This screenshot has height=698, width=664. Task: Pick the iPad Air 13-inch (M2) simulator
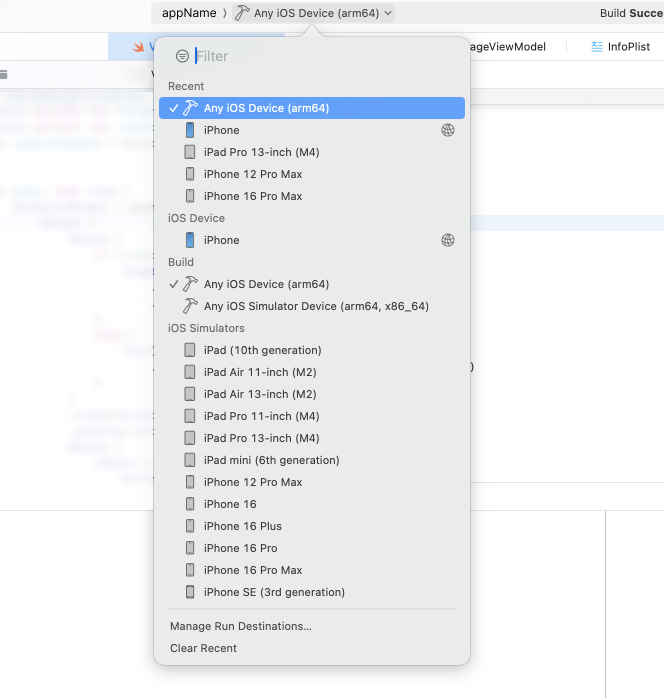(x=312, y=394)
